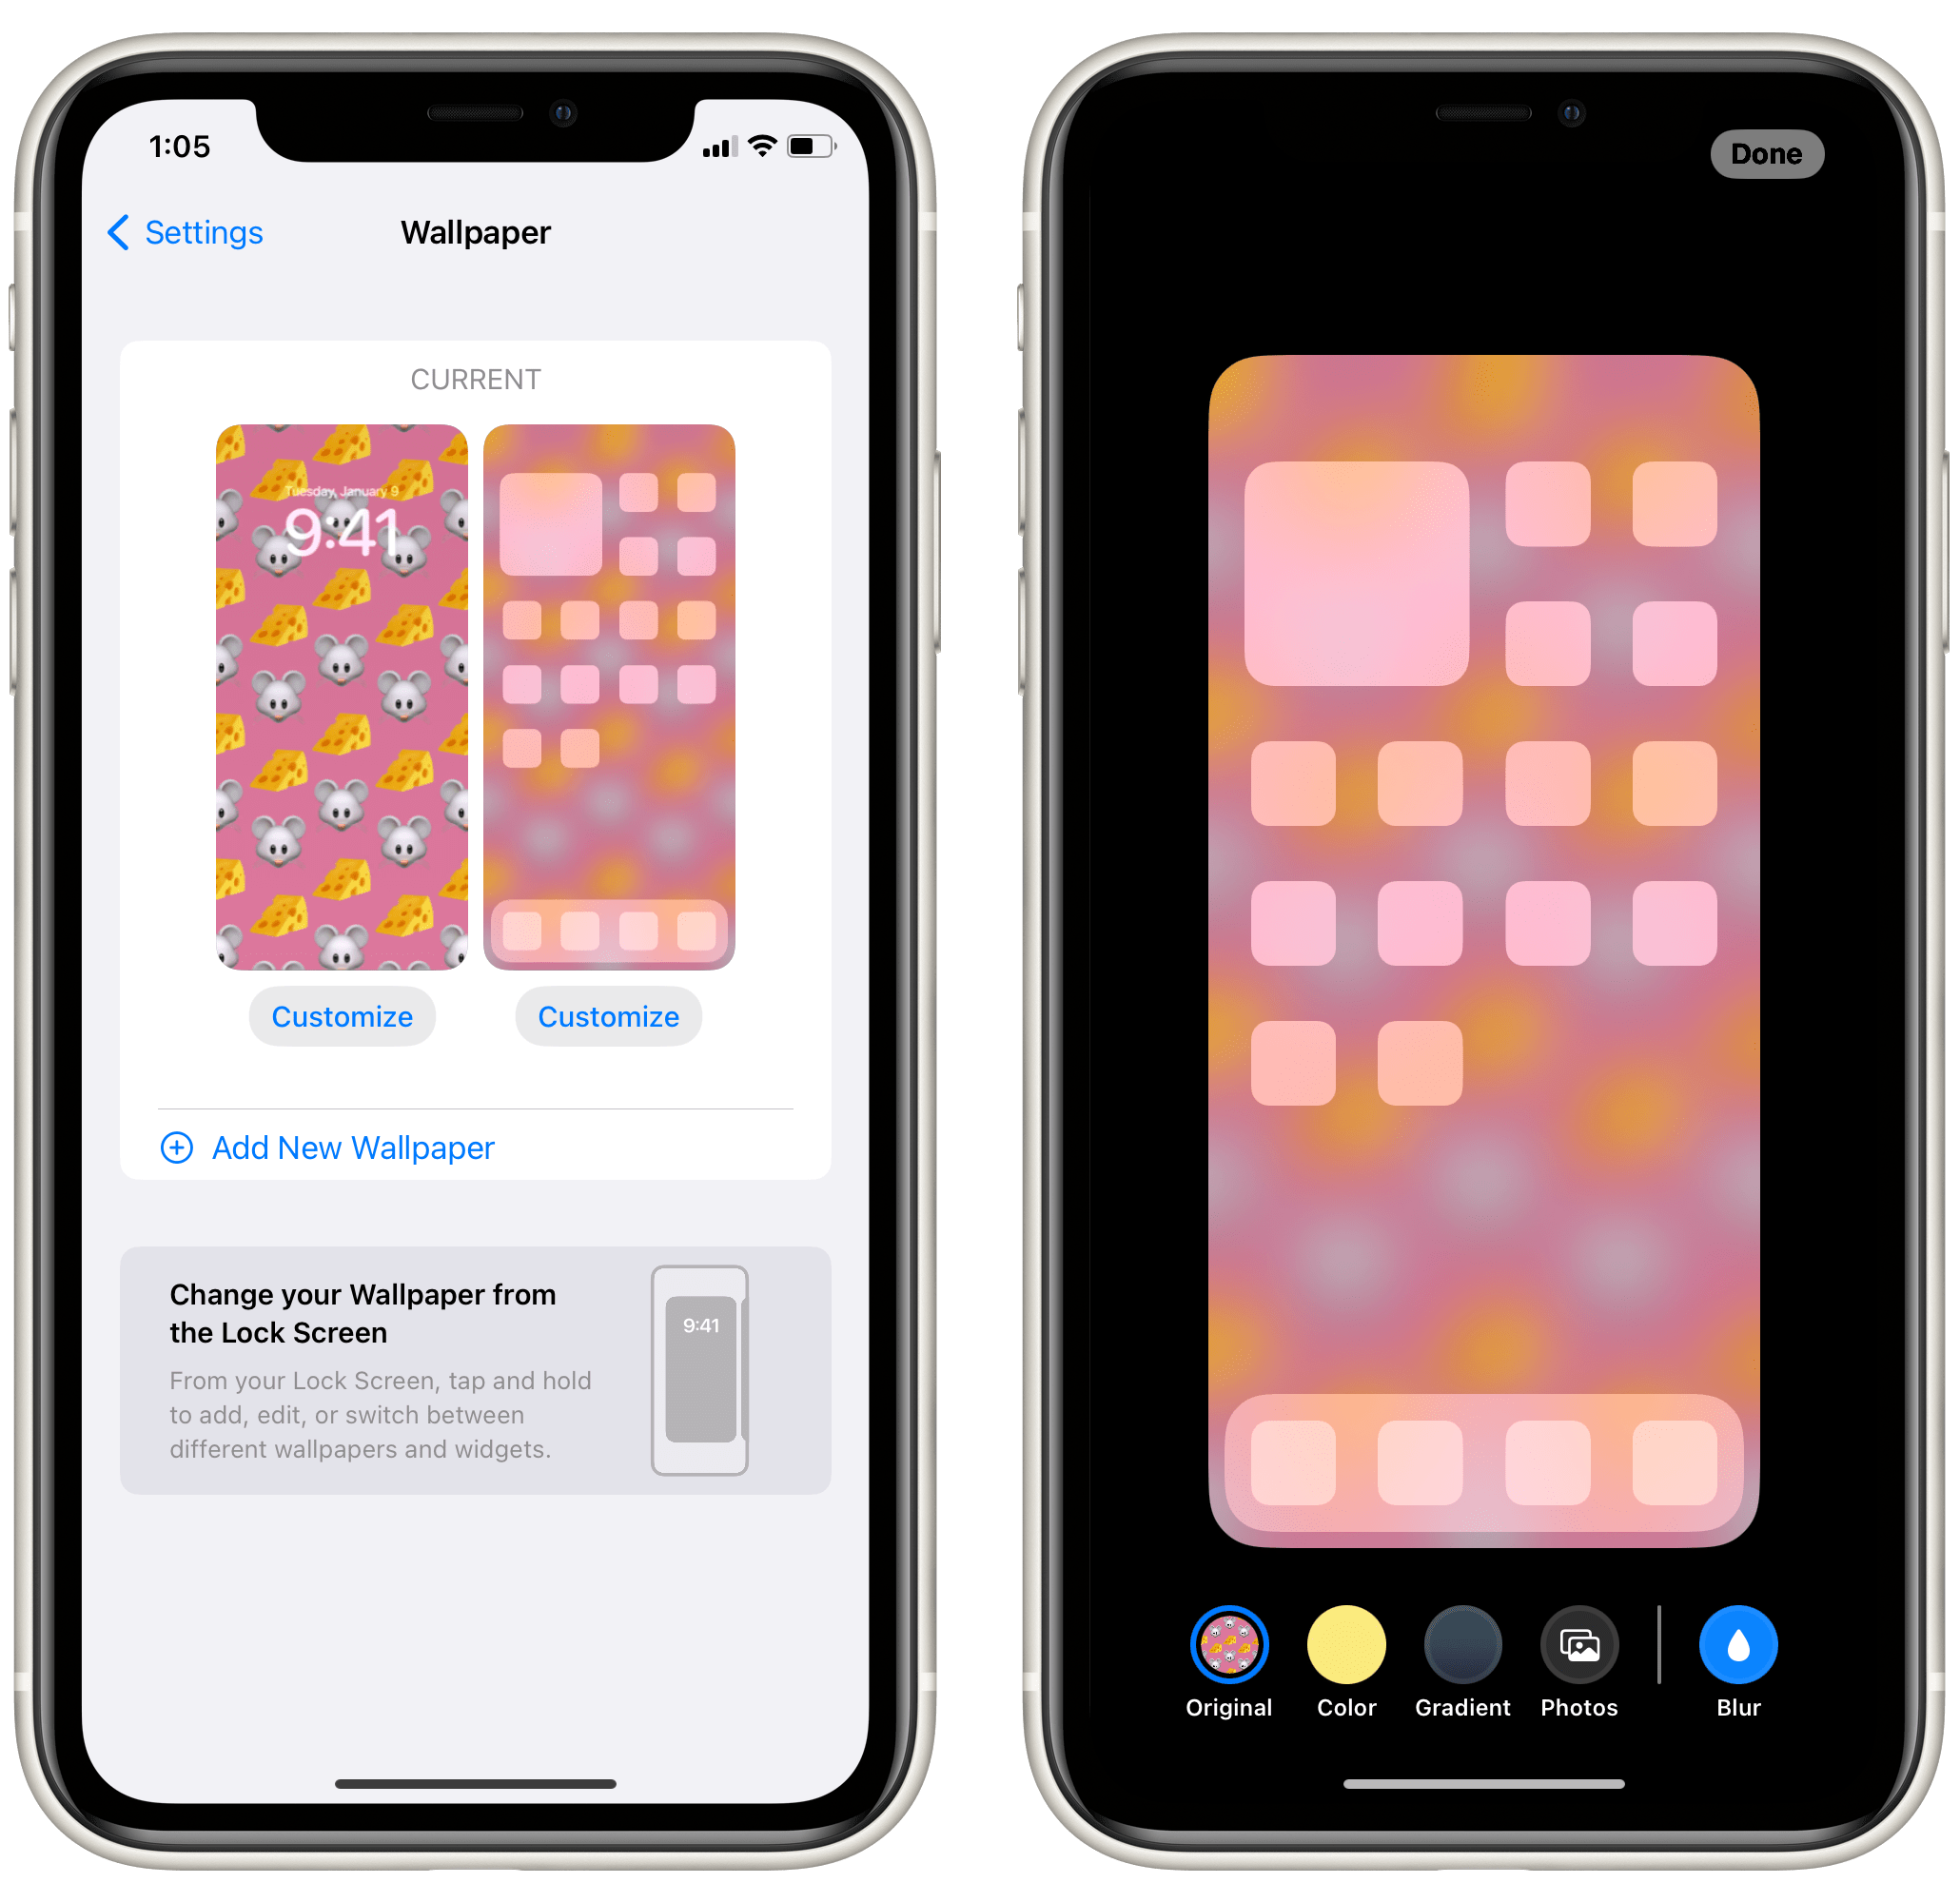Screen dimensions: 1960x1903
Task: Tap Customize for the Lock Screen
Action: click(342, 1019)
